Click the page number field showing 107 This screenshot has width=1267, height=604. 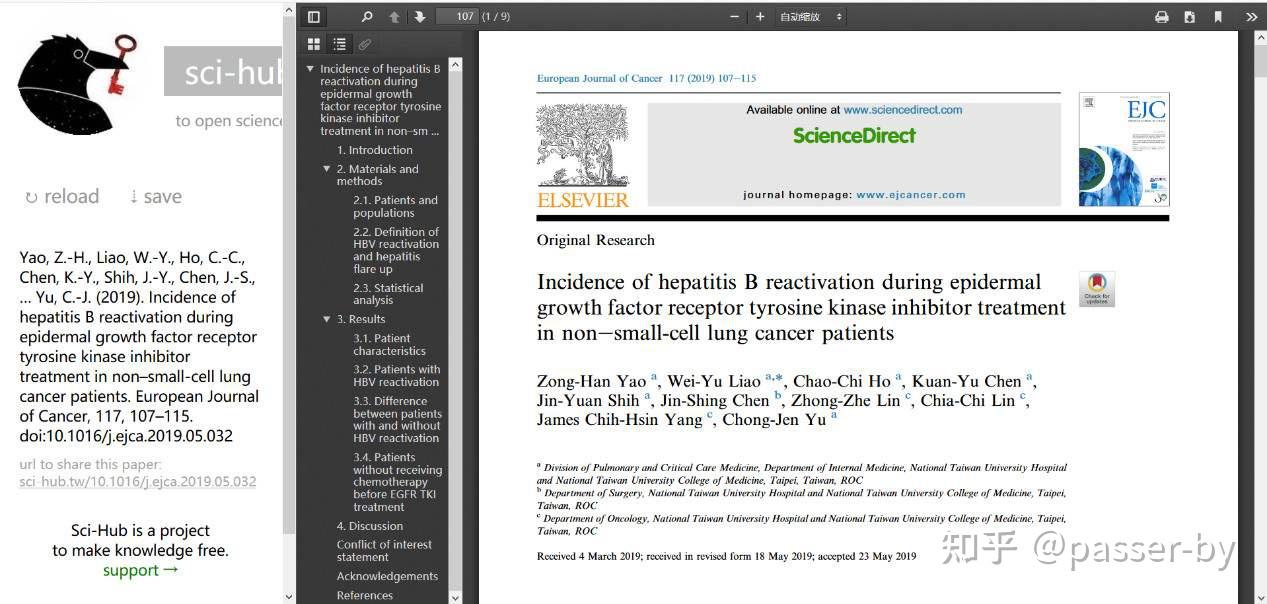click(457, 17)
